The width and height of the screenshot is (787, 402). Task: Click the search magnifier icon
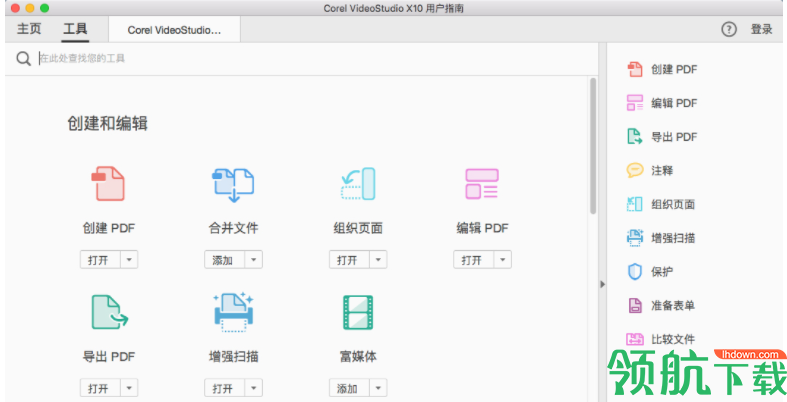[23, 58]
